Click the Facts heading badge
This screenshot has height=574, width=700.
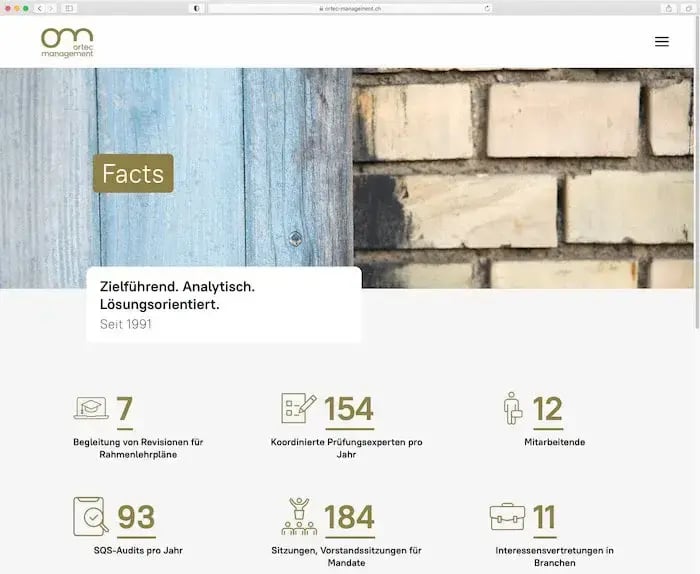[x=133, y=174]
